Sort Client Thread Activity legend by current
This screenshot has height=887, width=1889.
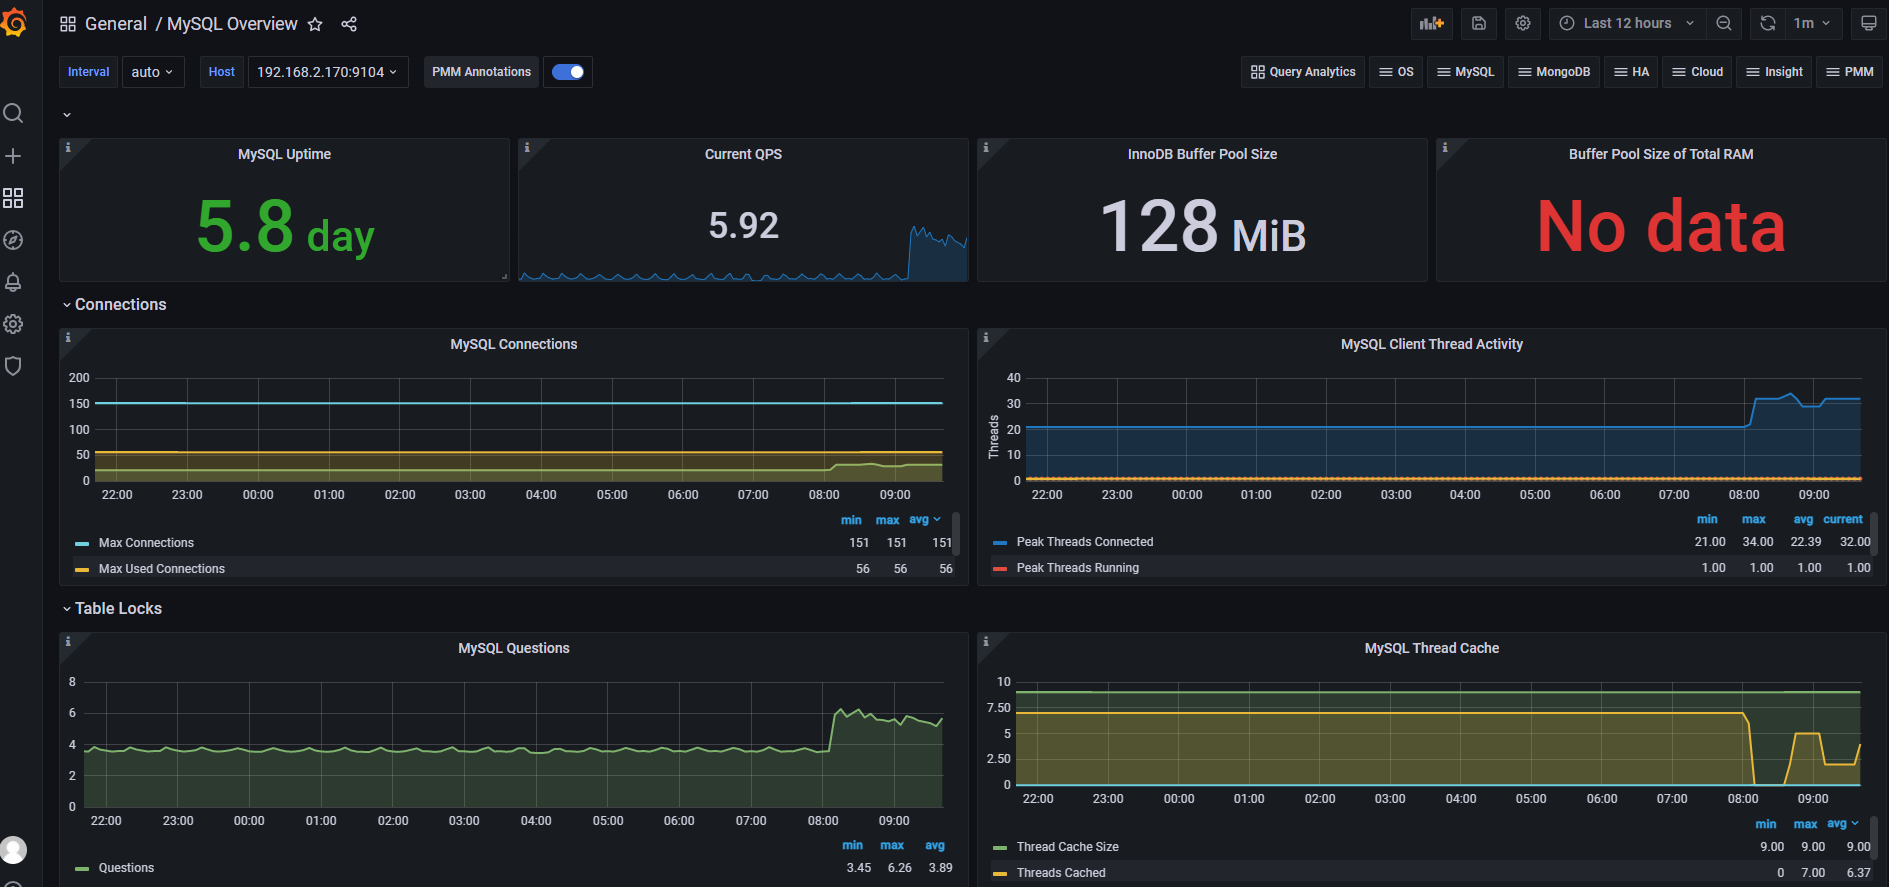click(x=1843, y=519)
